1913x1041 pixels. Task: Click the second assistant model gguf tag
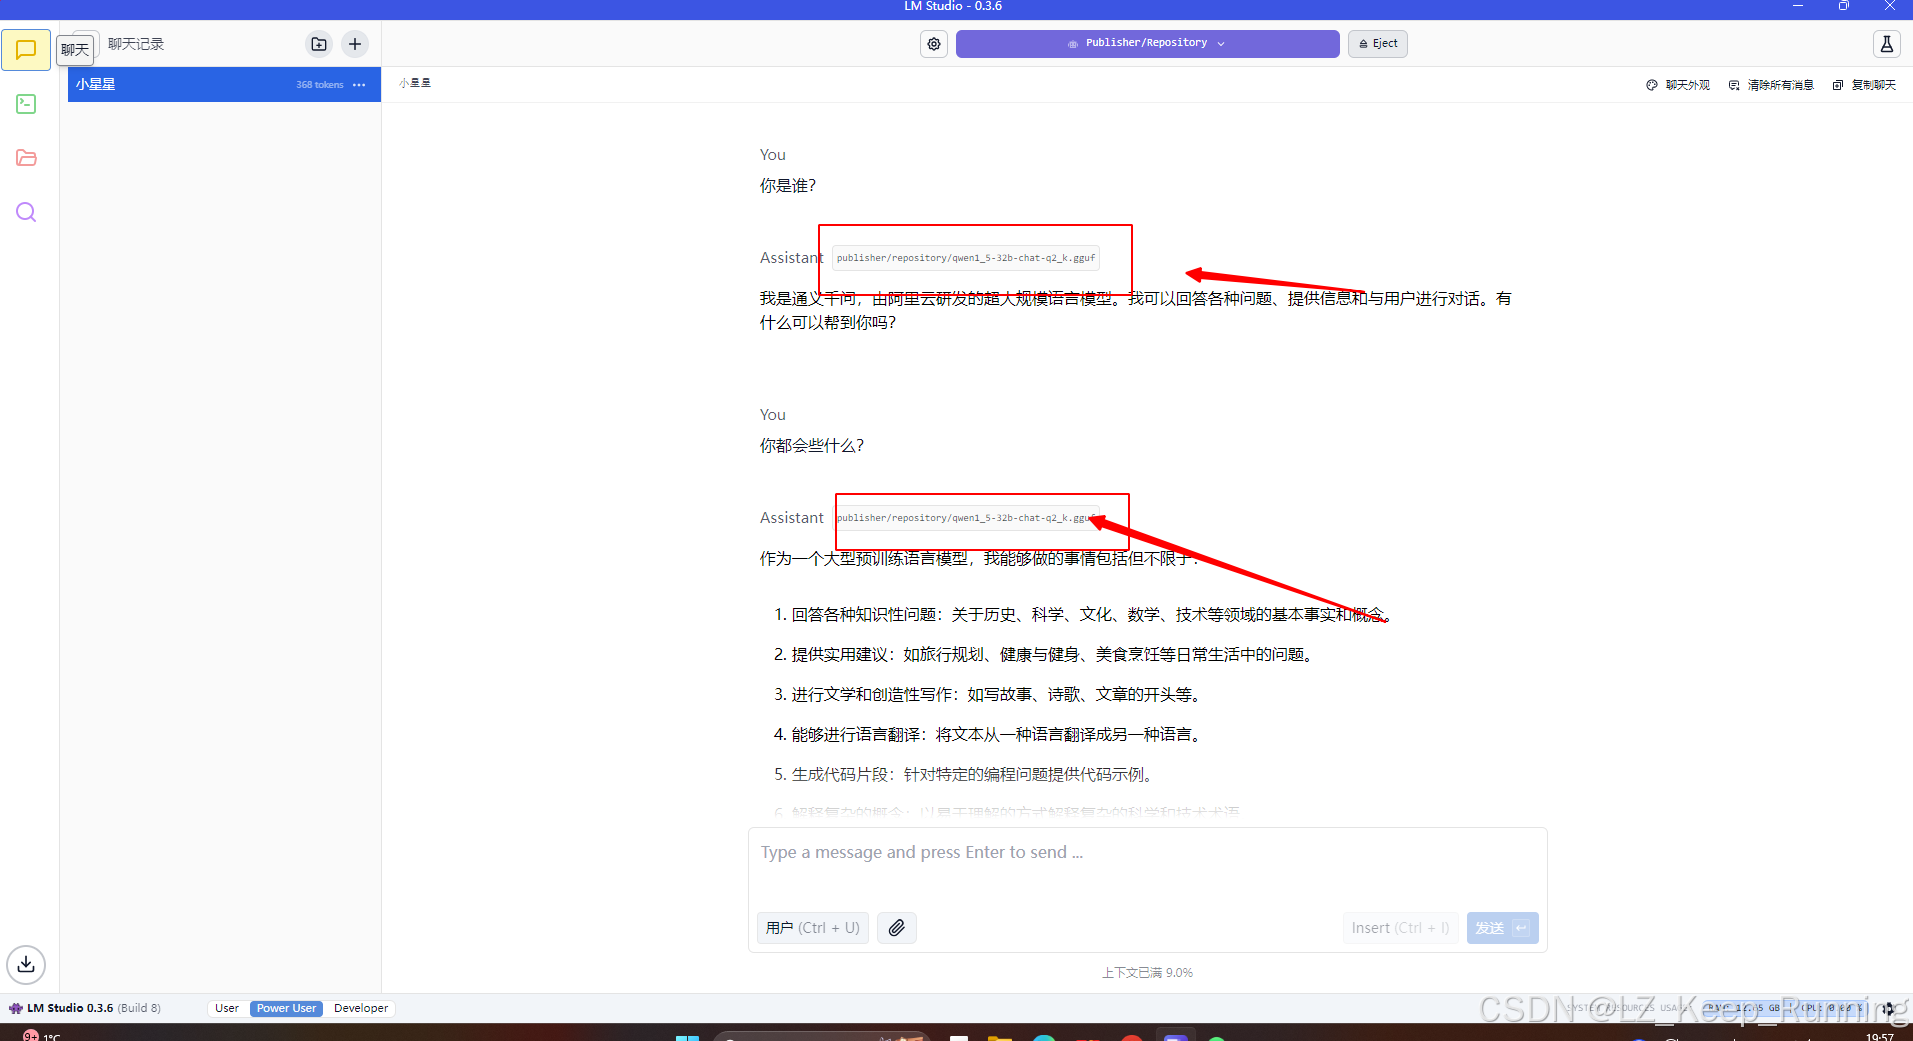966,518
